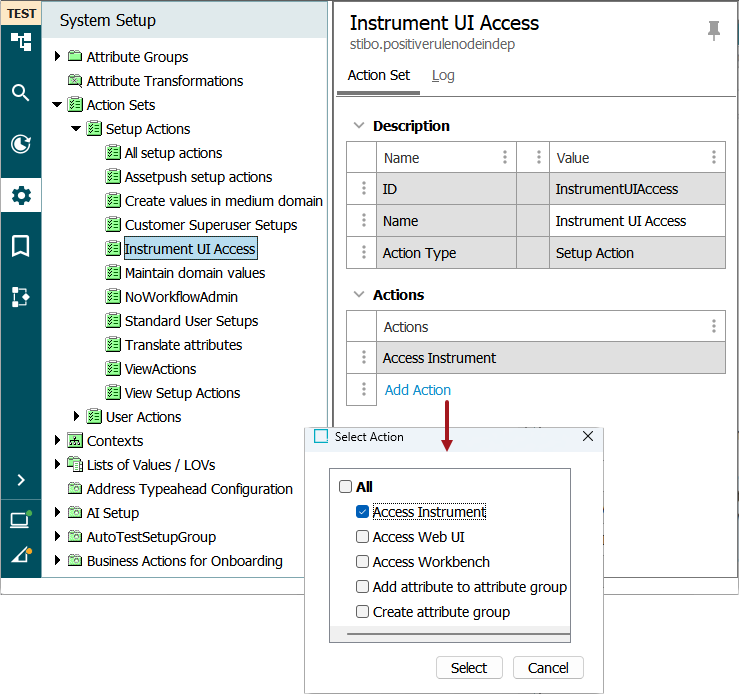The height and width of the screenshot is (694, 739).
Task: Open the Tree navigation icon in sidebar
Action: click(21, 42)
